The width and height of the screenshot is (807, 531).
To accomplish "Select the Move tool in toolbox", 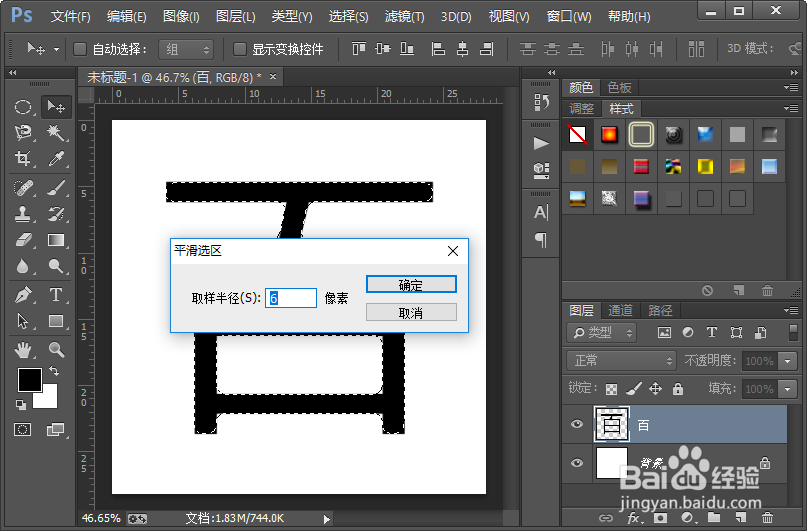I will (56, 107).
